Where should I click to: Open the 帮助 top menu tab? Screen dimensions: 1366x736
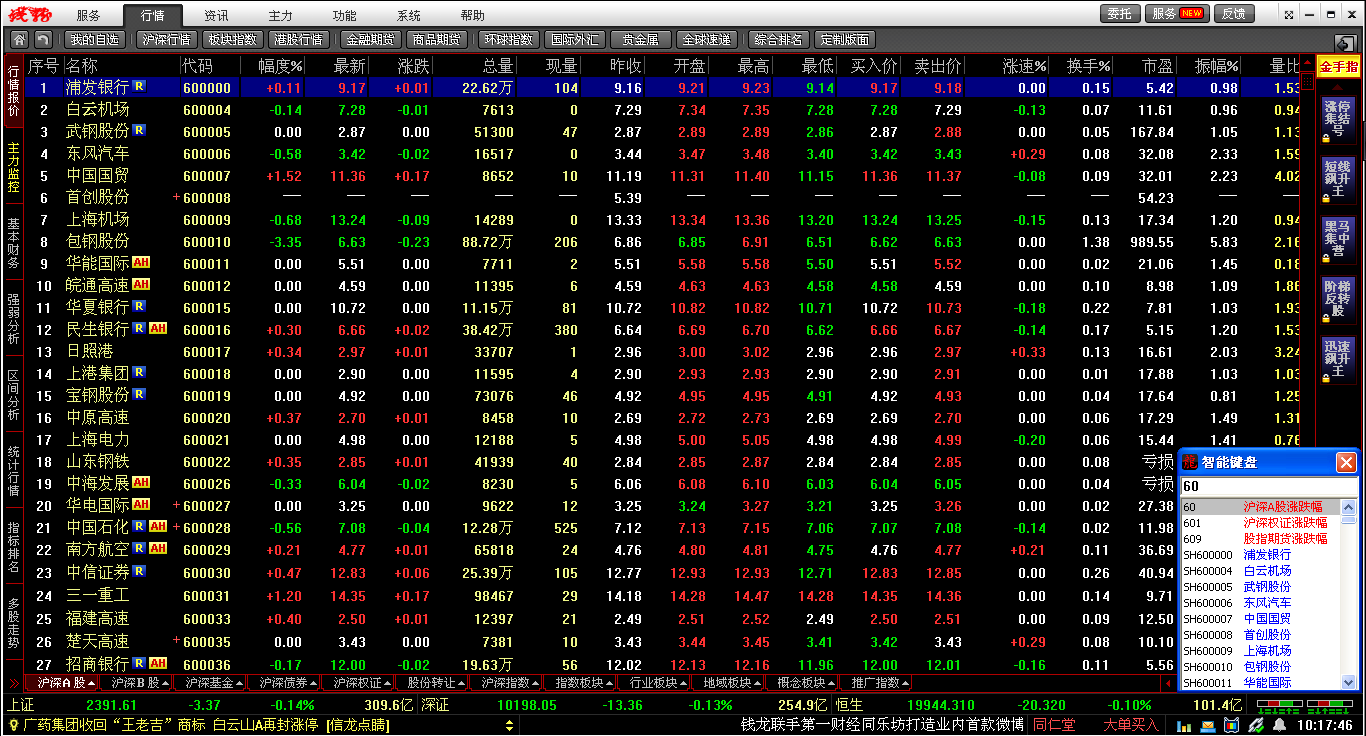tap(473, 15)
